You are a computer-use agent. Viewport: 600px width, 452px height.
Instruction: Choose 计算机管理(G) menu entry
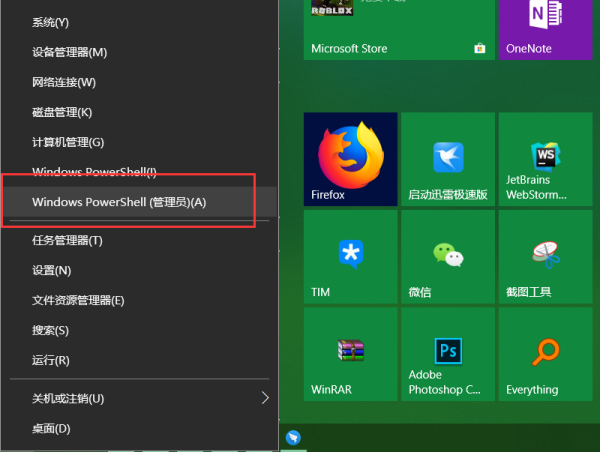[139, 142]
